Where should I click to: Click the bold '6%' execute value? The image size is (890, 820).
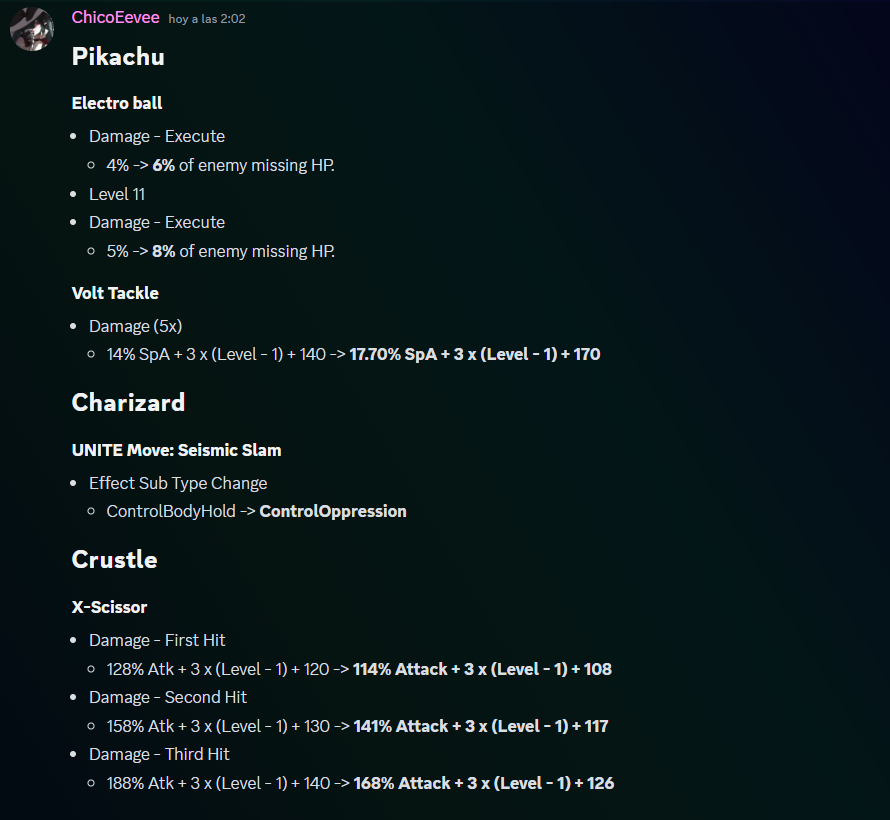163,165
